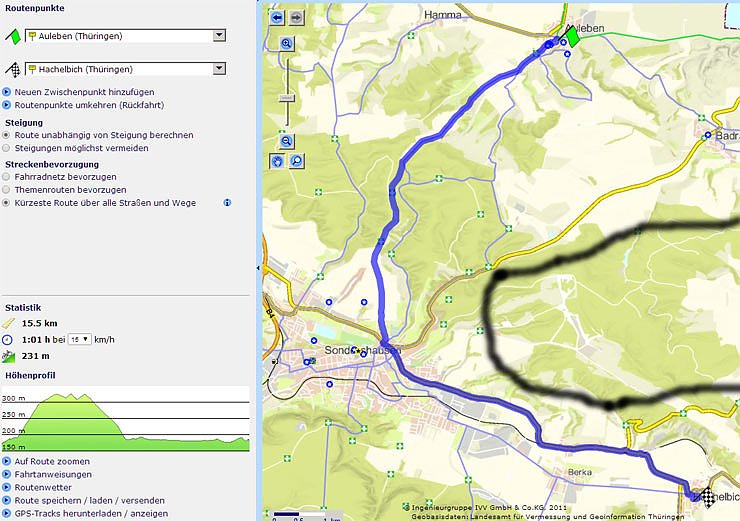Open the km/h speed dropdown
The width and height of the screenshot is (740, 521).
80,340
